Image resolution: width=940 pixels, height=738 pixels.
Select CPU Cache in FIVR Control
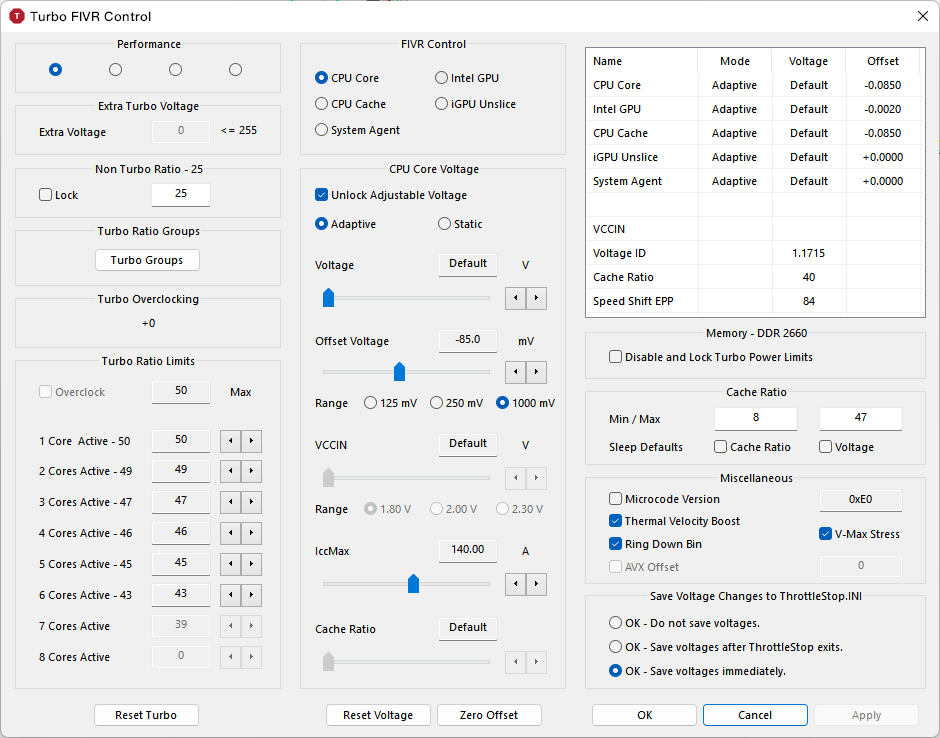coord(351,104)
